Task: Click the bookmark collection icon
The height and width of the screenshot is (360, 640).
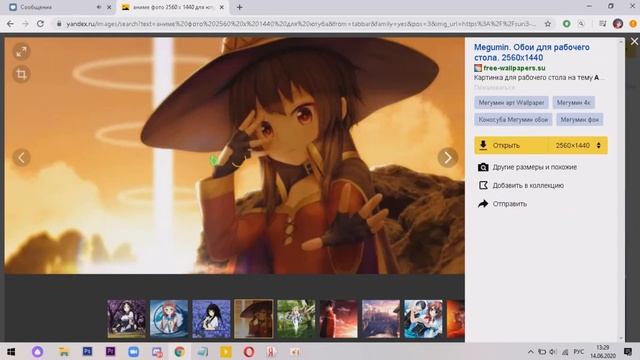Action: (x=483, y=185)
